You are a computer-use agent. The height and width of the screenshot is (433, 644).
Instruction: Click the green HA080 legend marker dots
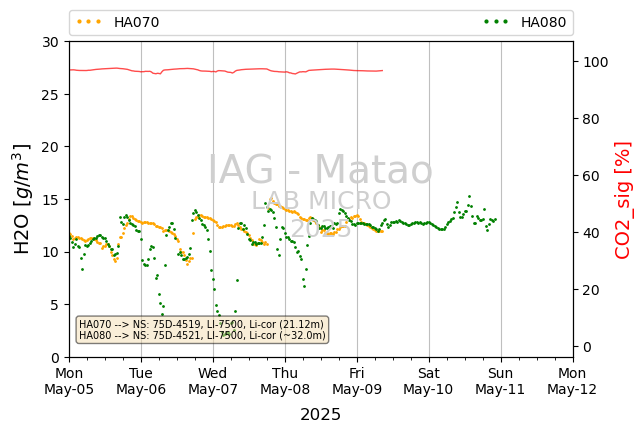pyautogui.click(x=496, y=22)
